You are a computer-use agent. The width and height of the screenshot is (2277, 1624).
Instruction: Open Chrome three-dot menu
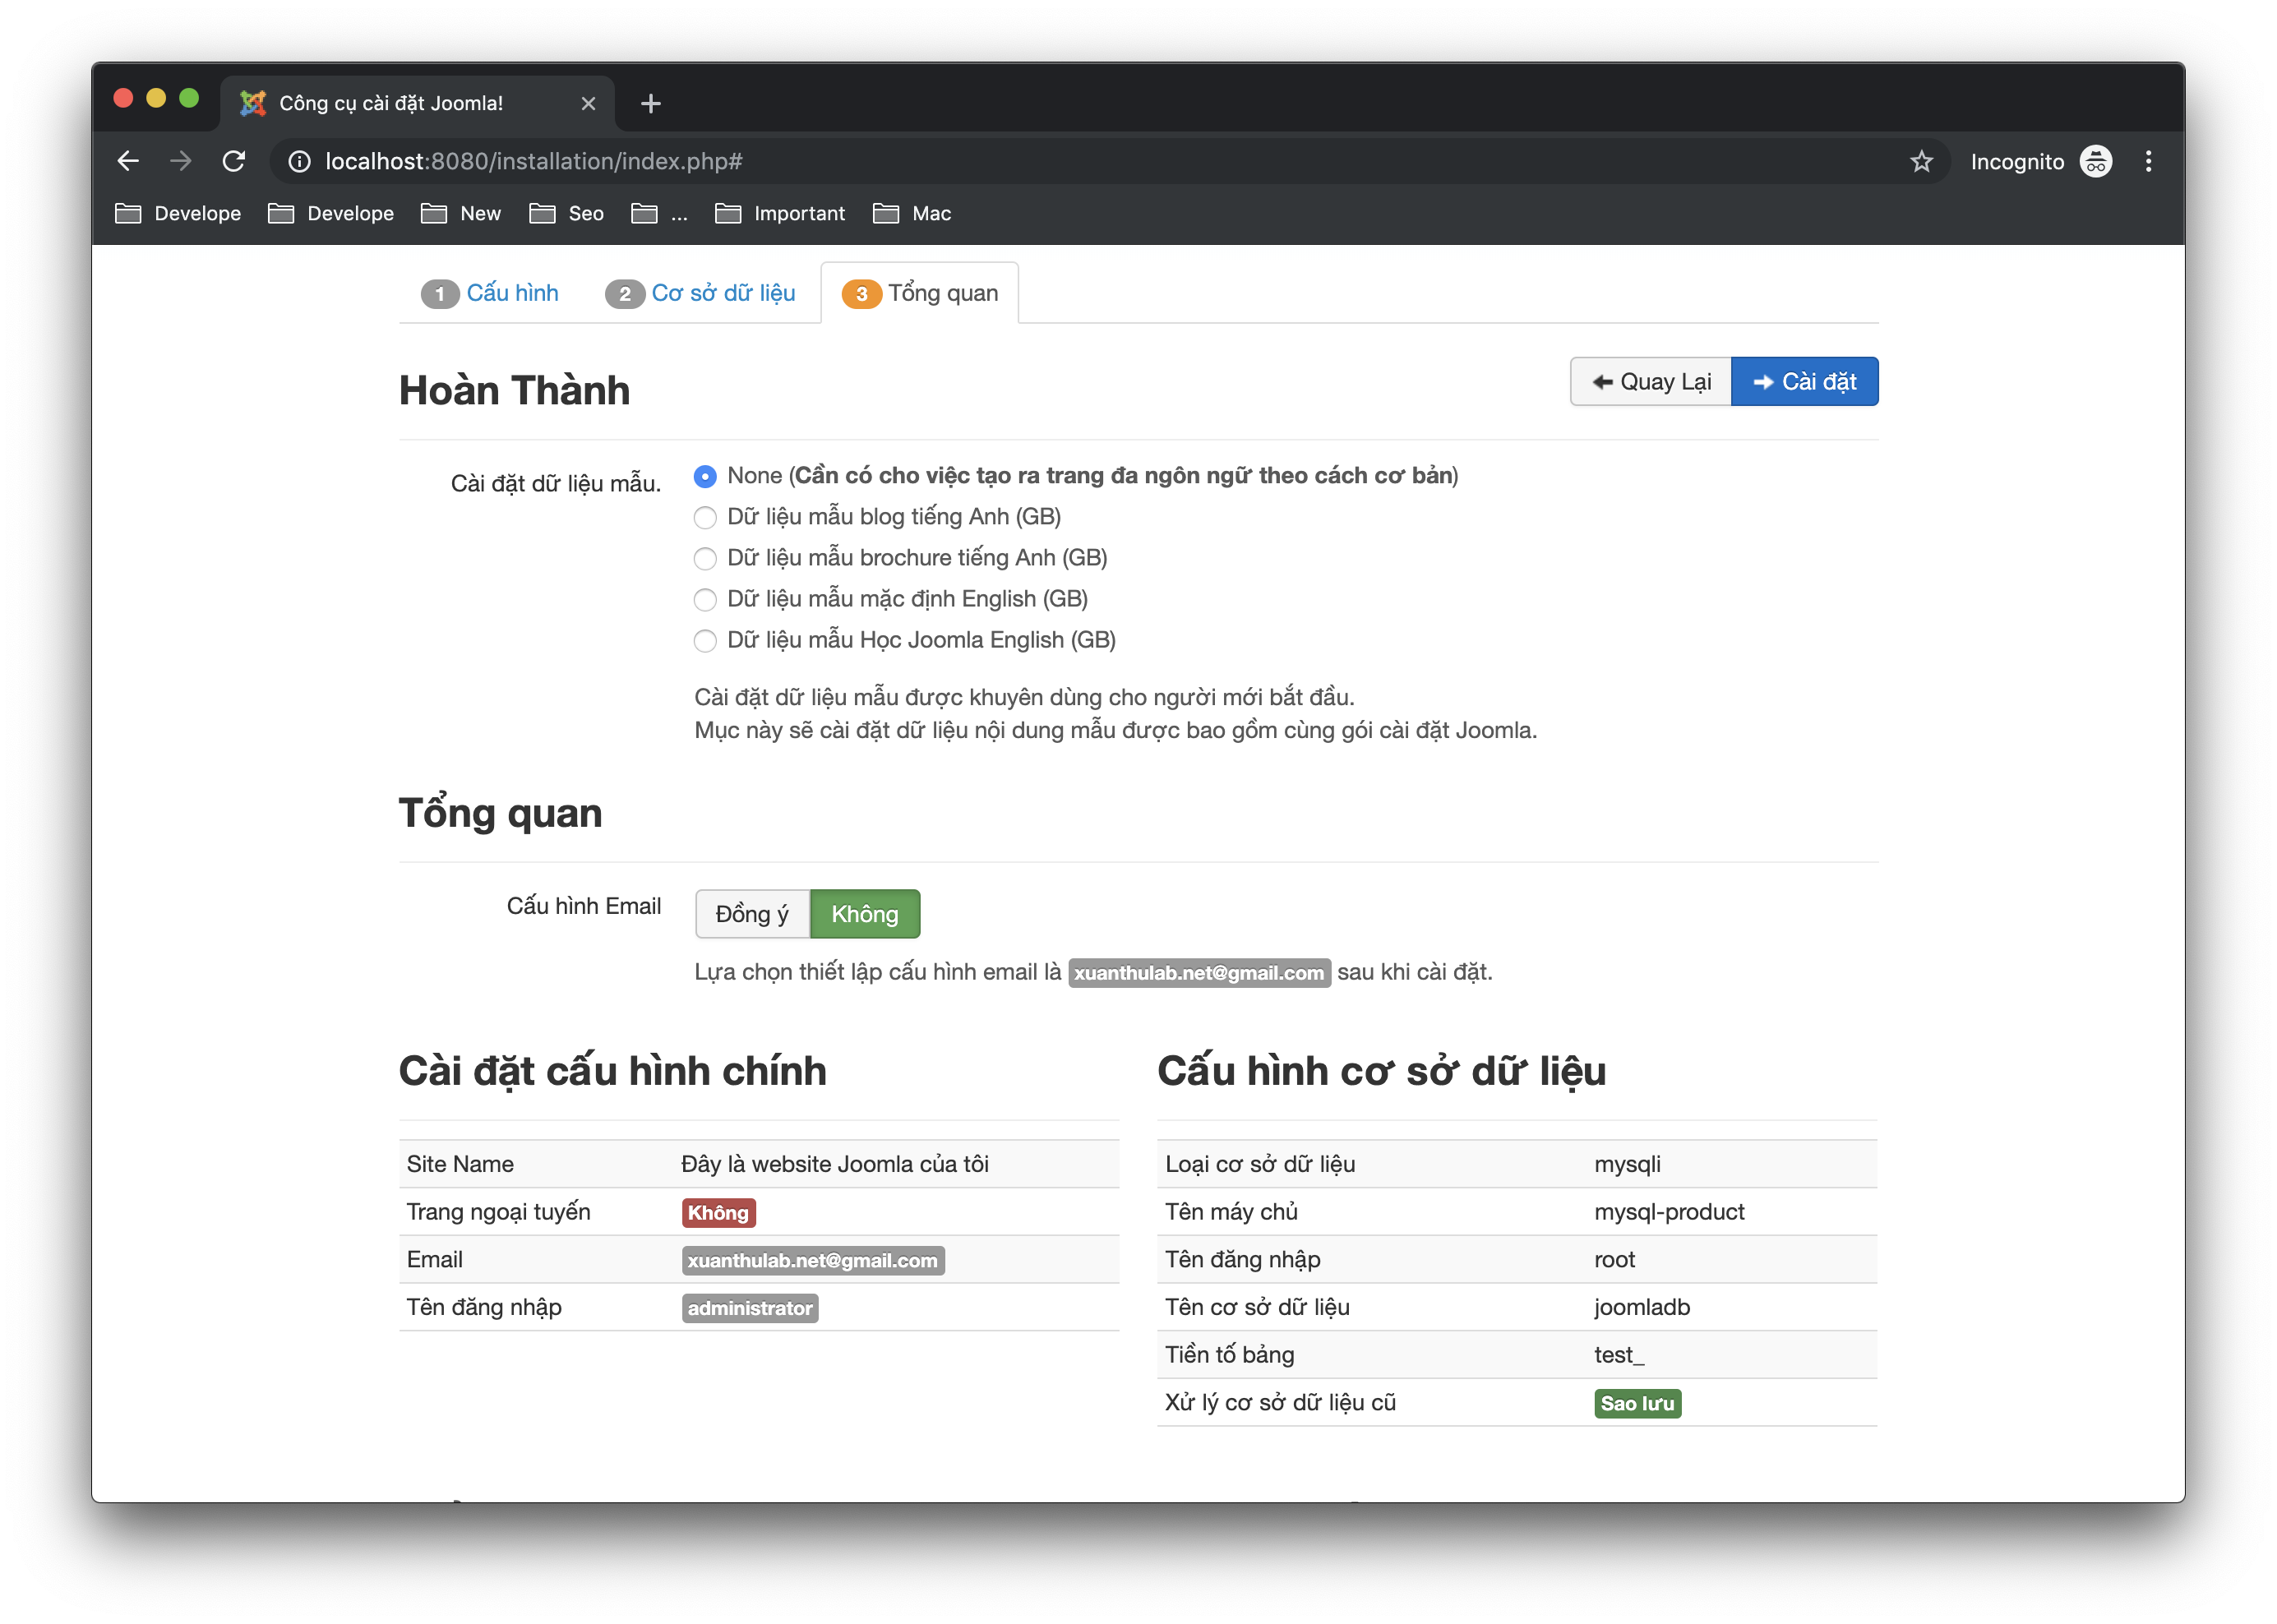[2148, 161]
